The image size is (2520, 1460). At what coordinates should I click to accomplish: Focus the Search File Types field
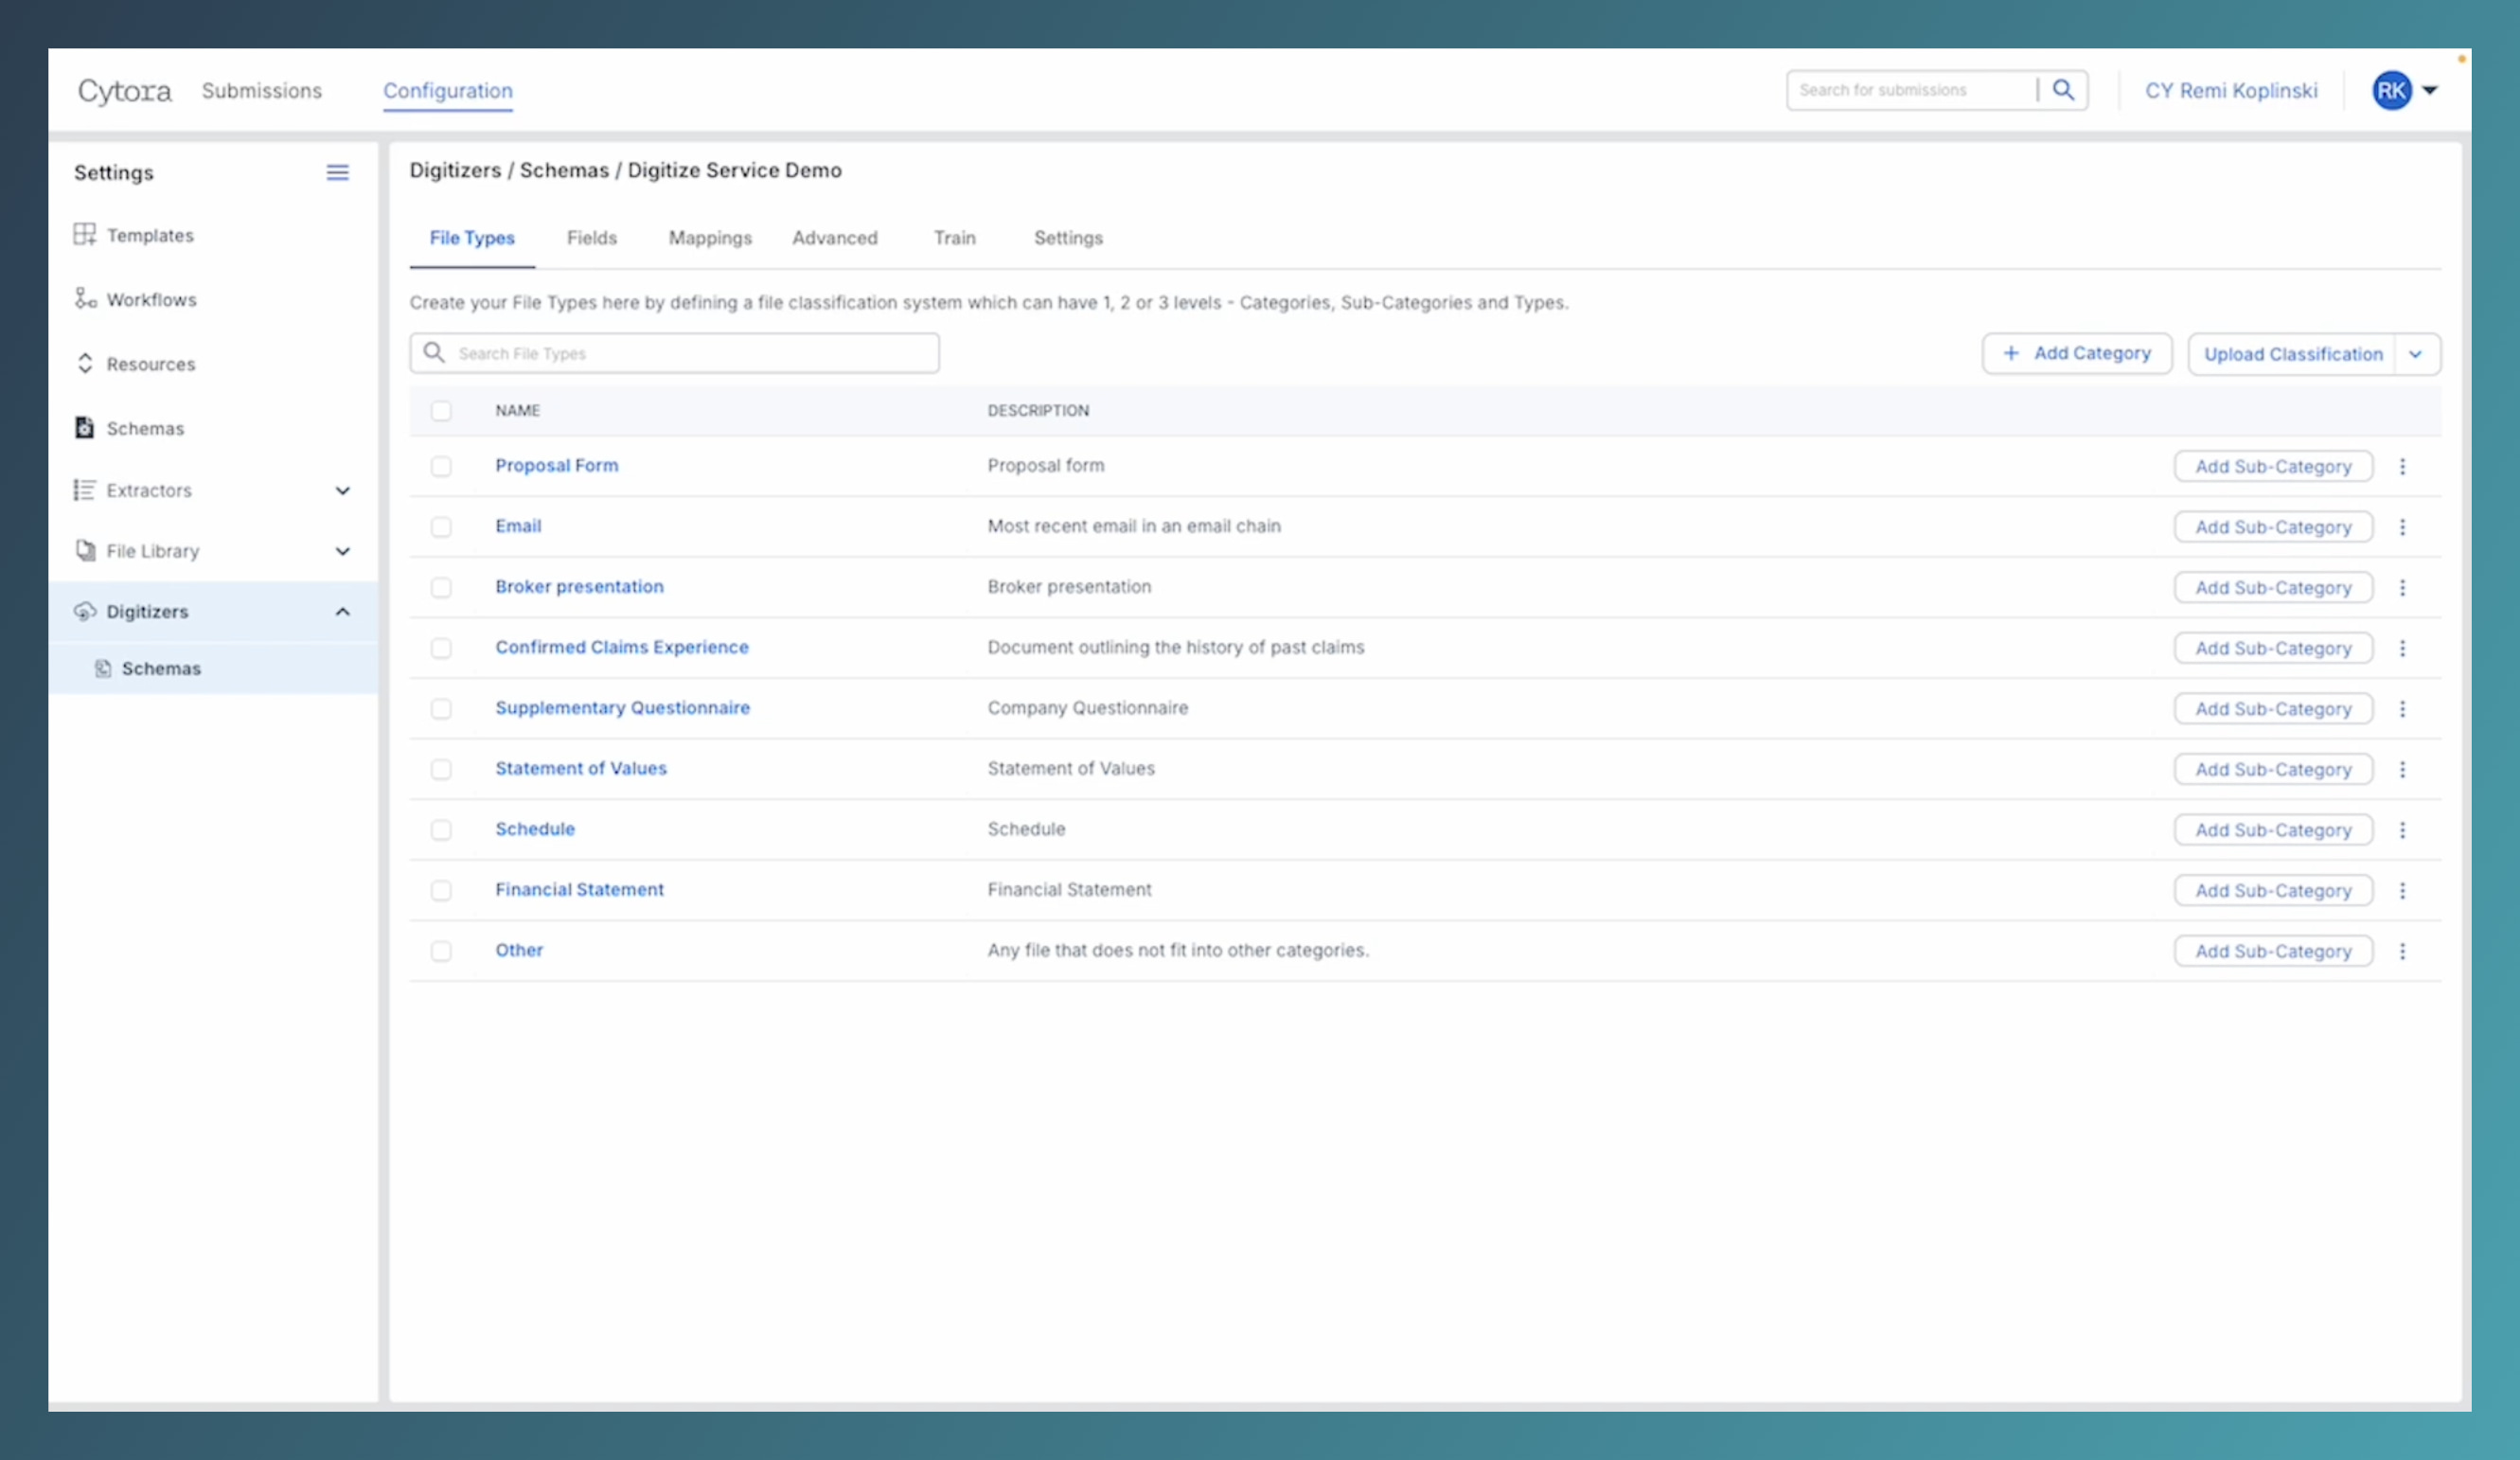click(x=690, y=354)
